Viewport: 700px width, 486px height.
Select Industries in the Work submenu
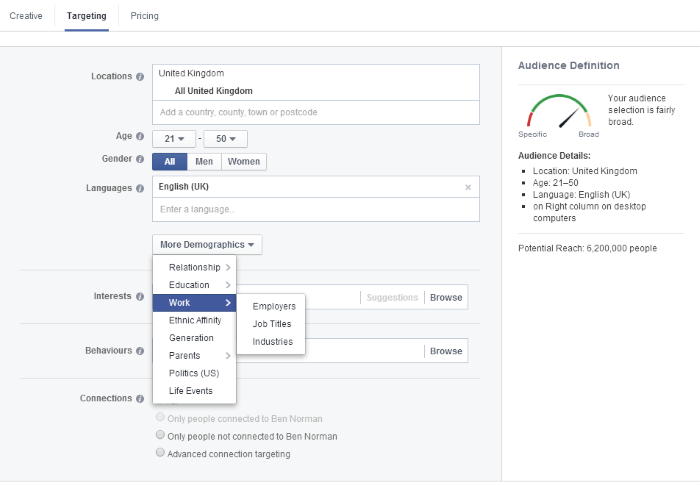coord(271,342)
